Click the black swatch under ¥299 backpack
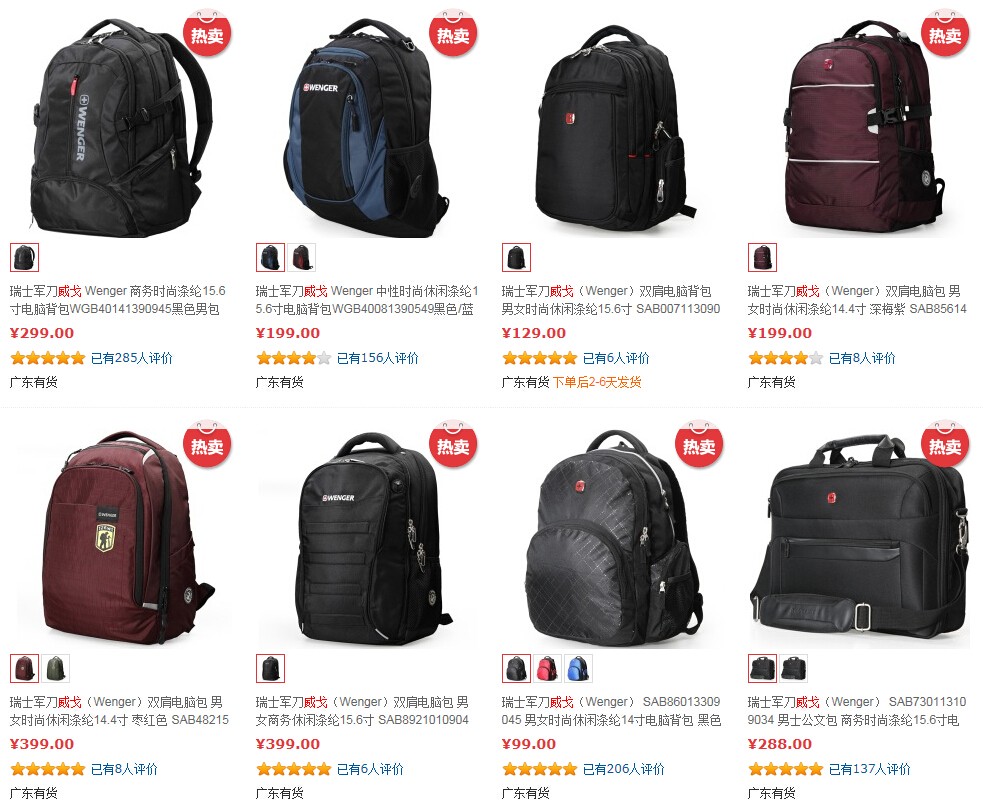Viewport: 988px width, 812px height. [25, 258]
